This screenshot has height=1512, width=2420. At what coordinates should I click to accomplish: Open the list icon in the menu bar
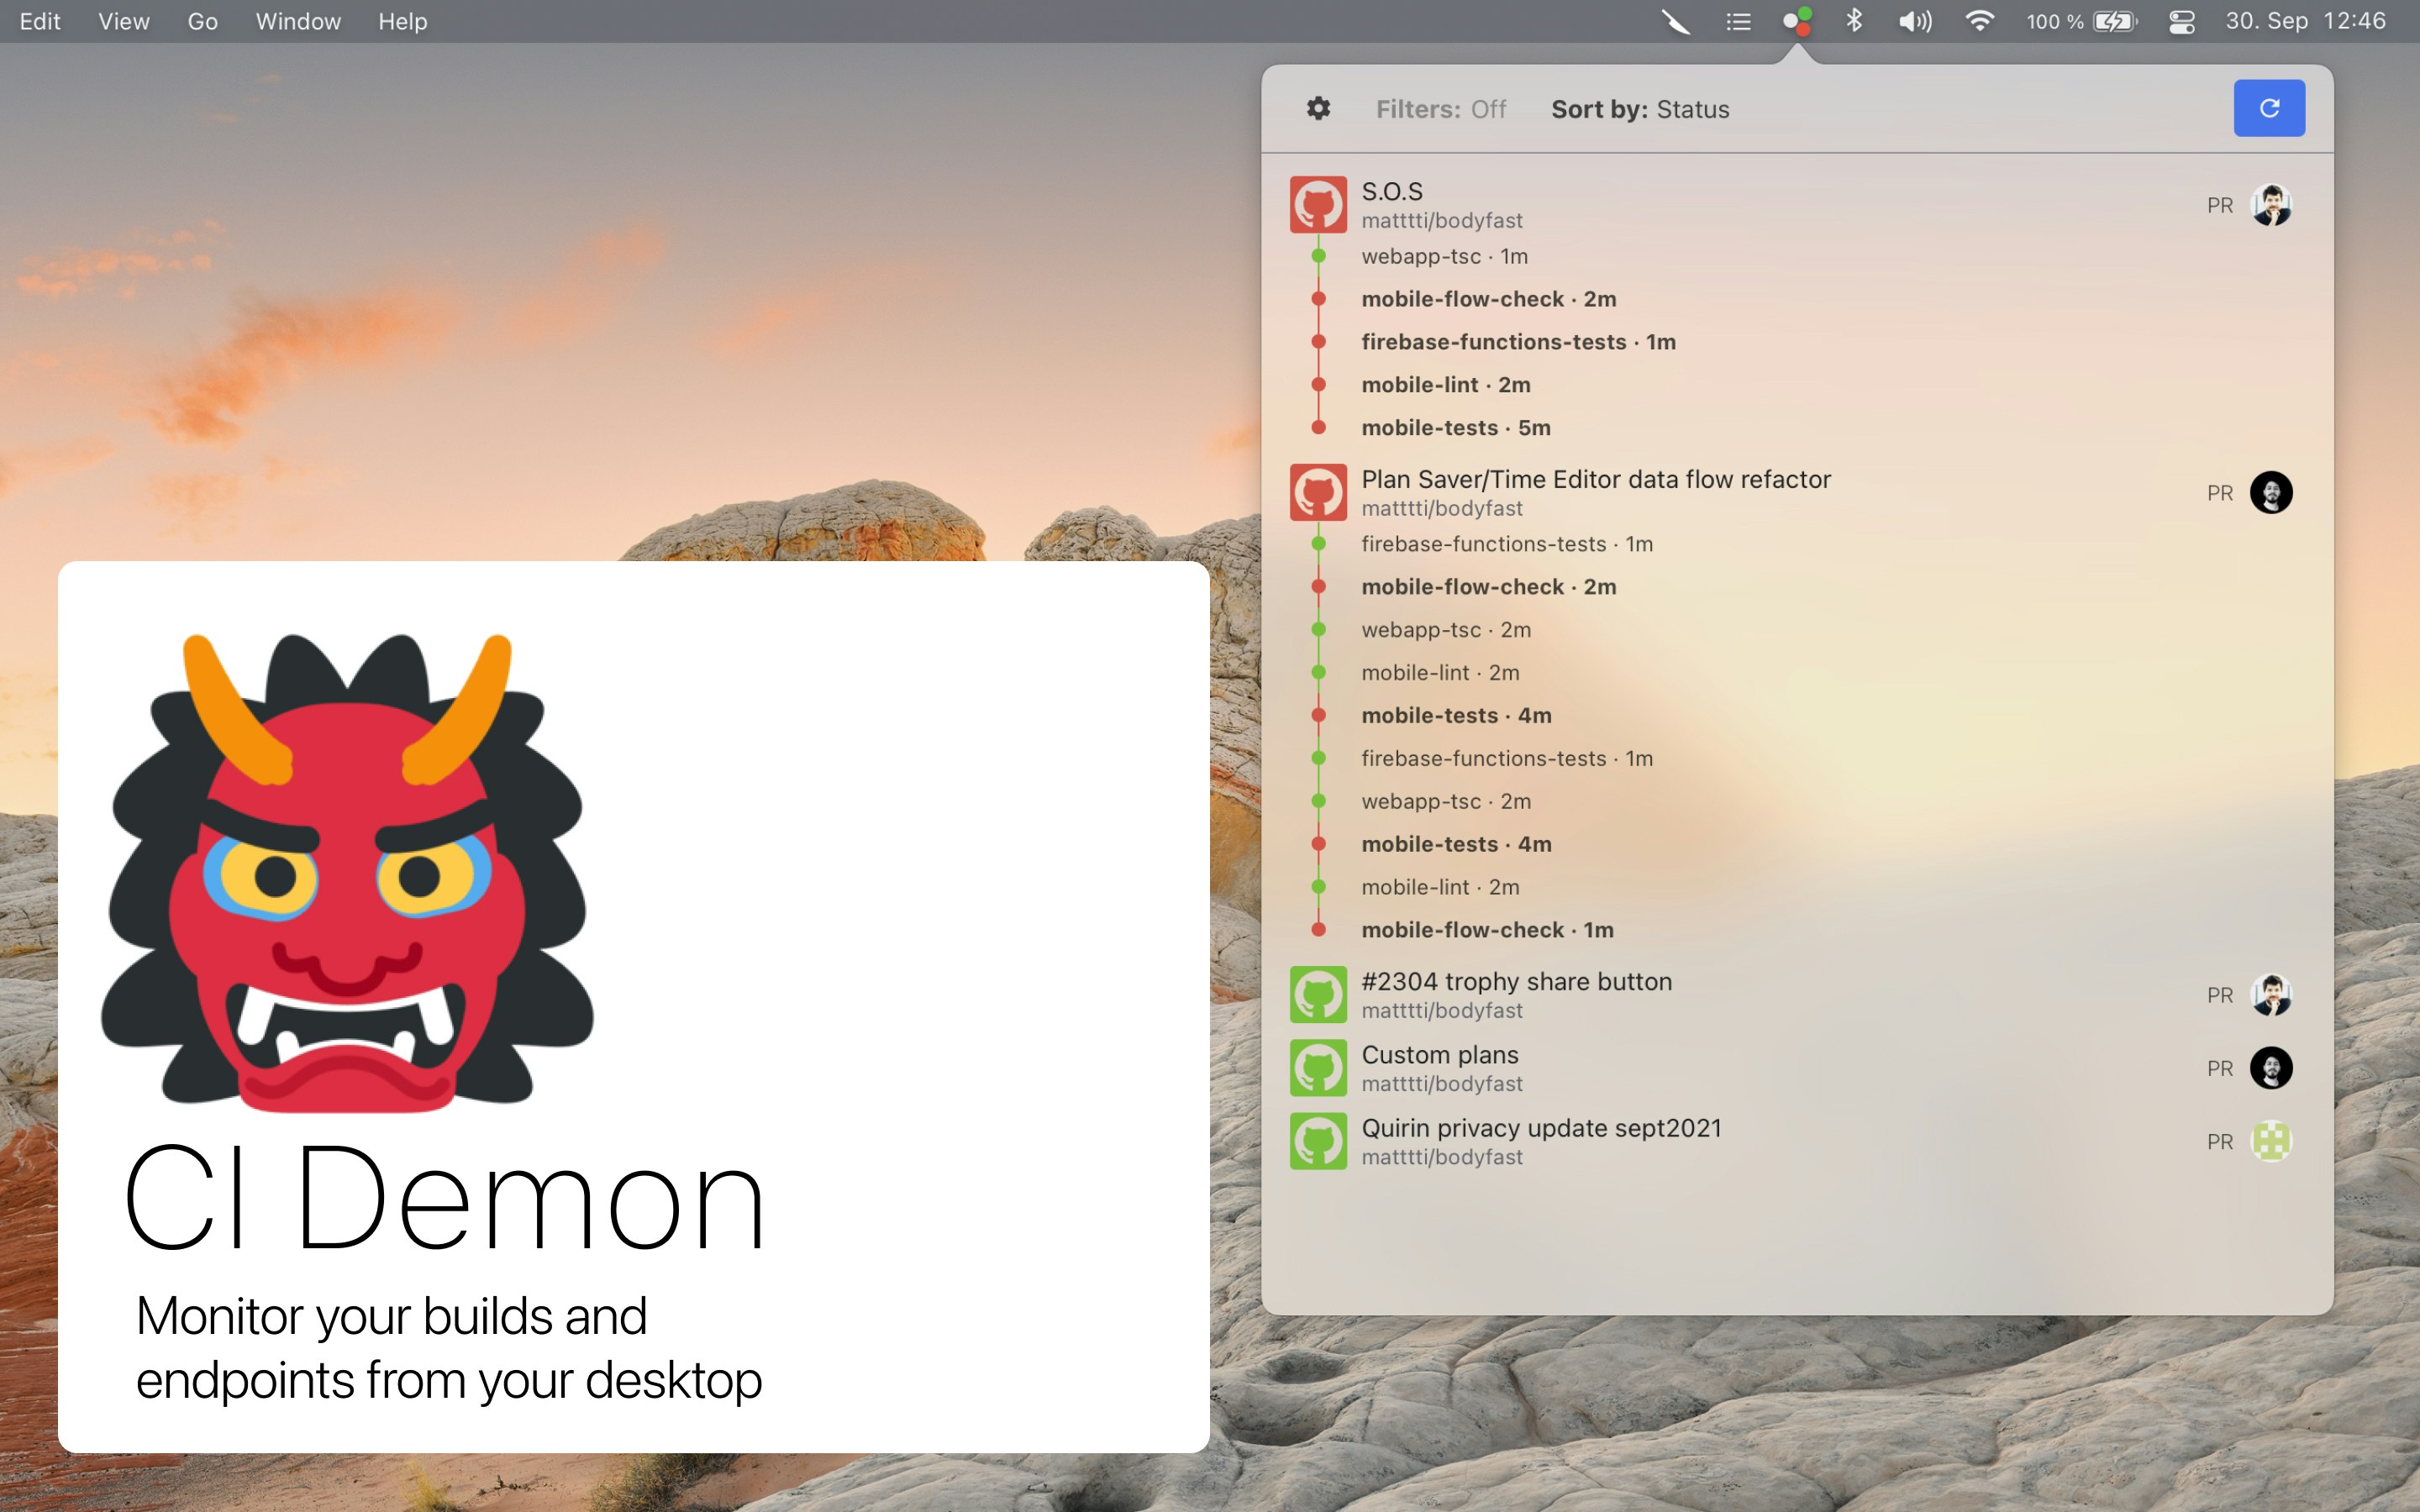tap(1738, 21)
